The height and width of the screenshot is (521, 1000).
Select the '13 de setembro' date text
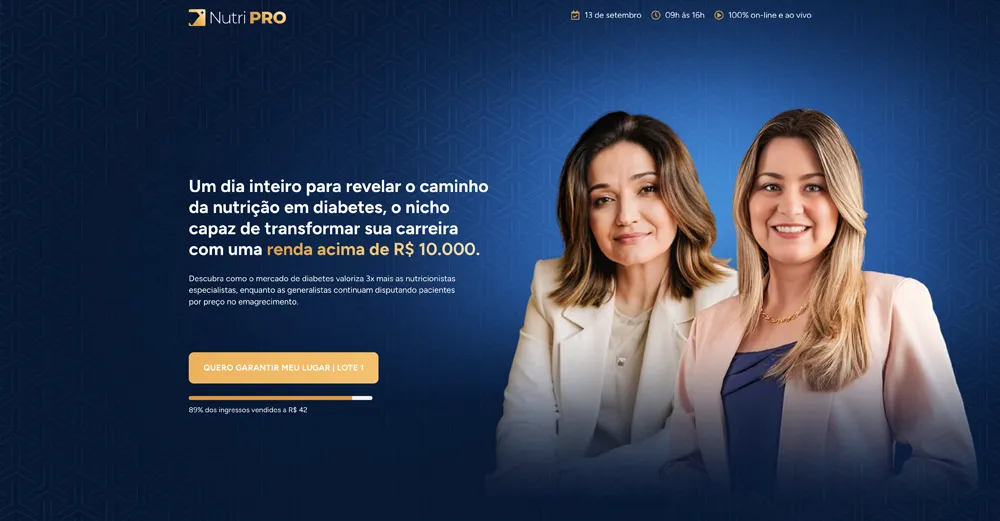click(x=613, y=15)
